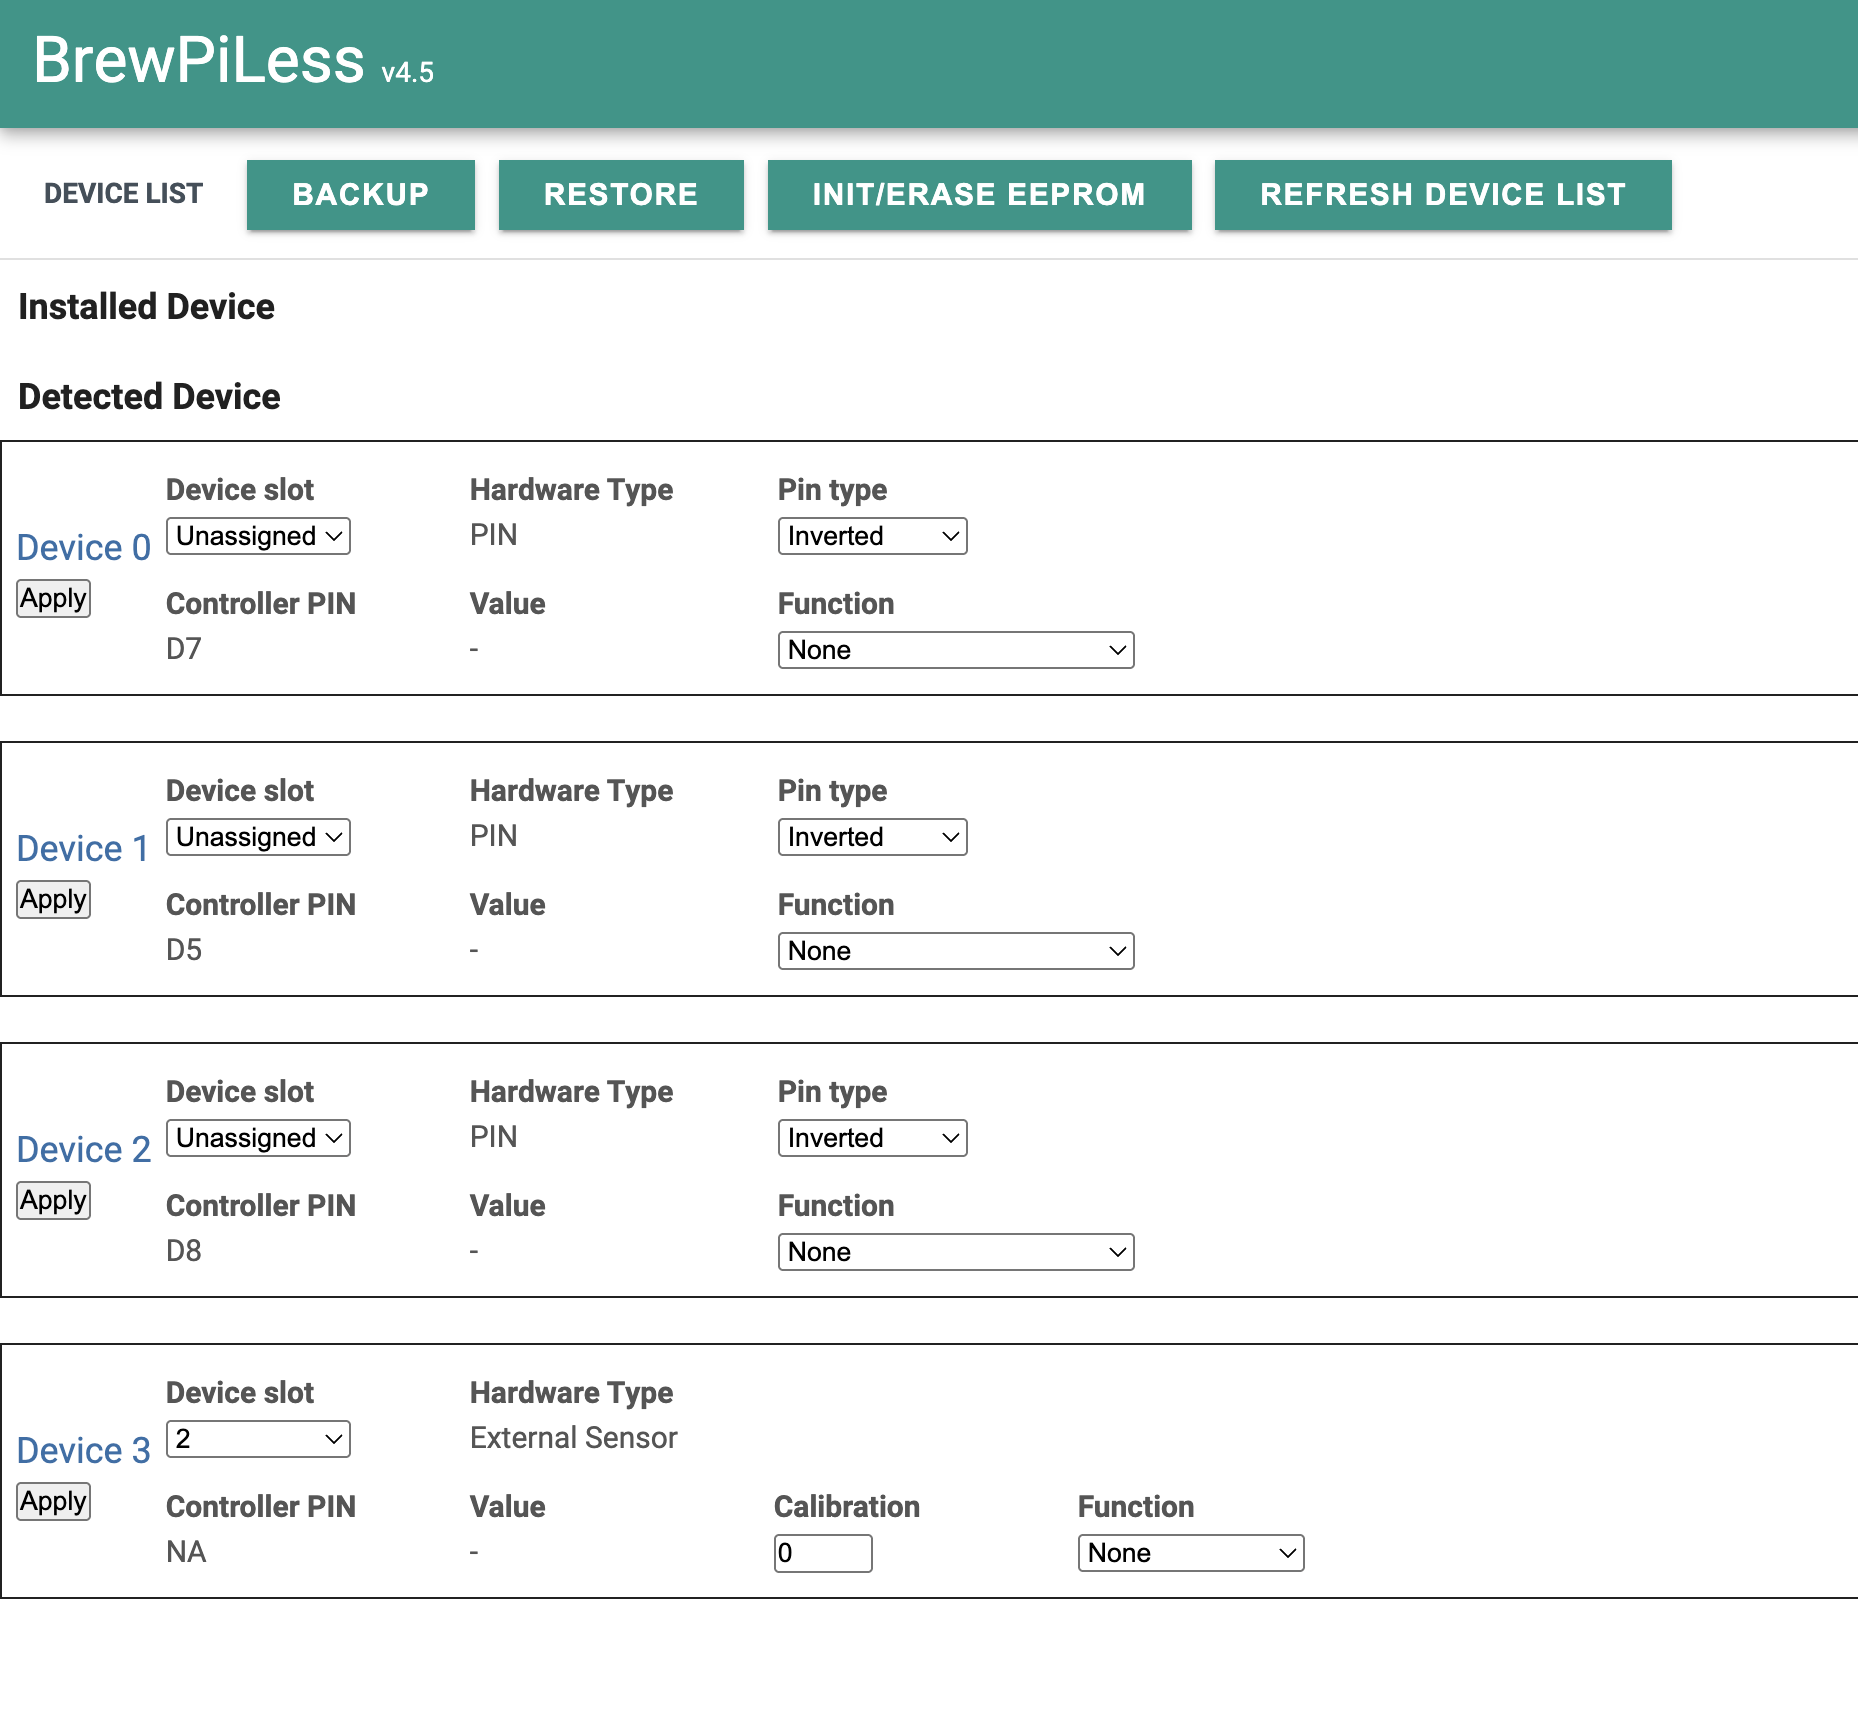Click controller pin value NA

tap(186, 1552)
